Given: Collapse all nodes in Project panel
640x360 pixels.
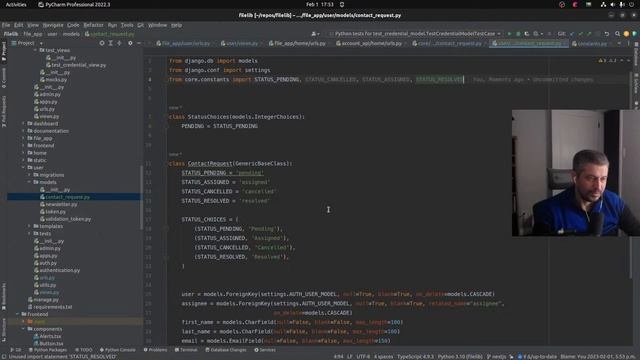Looking at the screenshot, I should coord(119,43).
